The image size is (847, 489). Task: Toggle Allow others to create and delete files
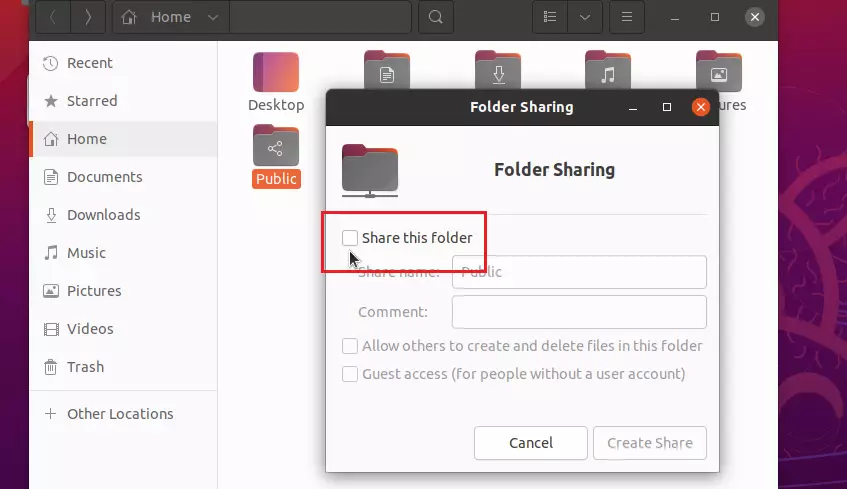coord(350,346)
